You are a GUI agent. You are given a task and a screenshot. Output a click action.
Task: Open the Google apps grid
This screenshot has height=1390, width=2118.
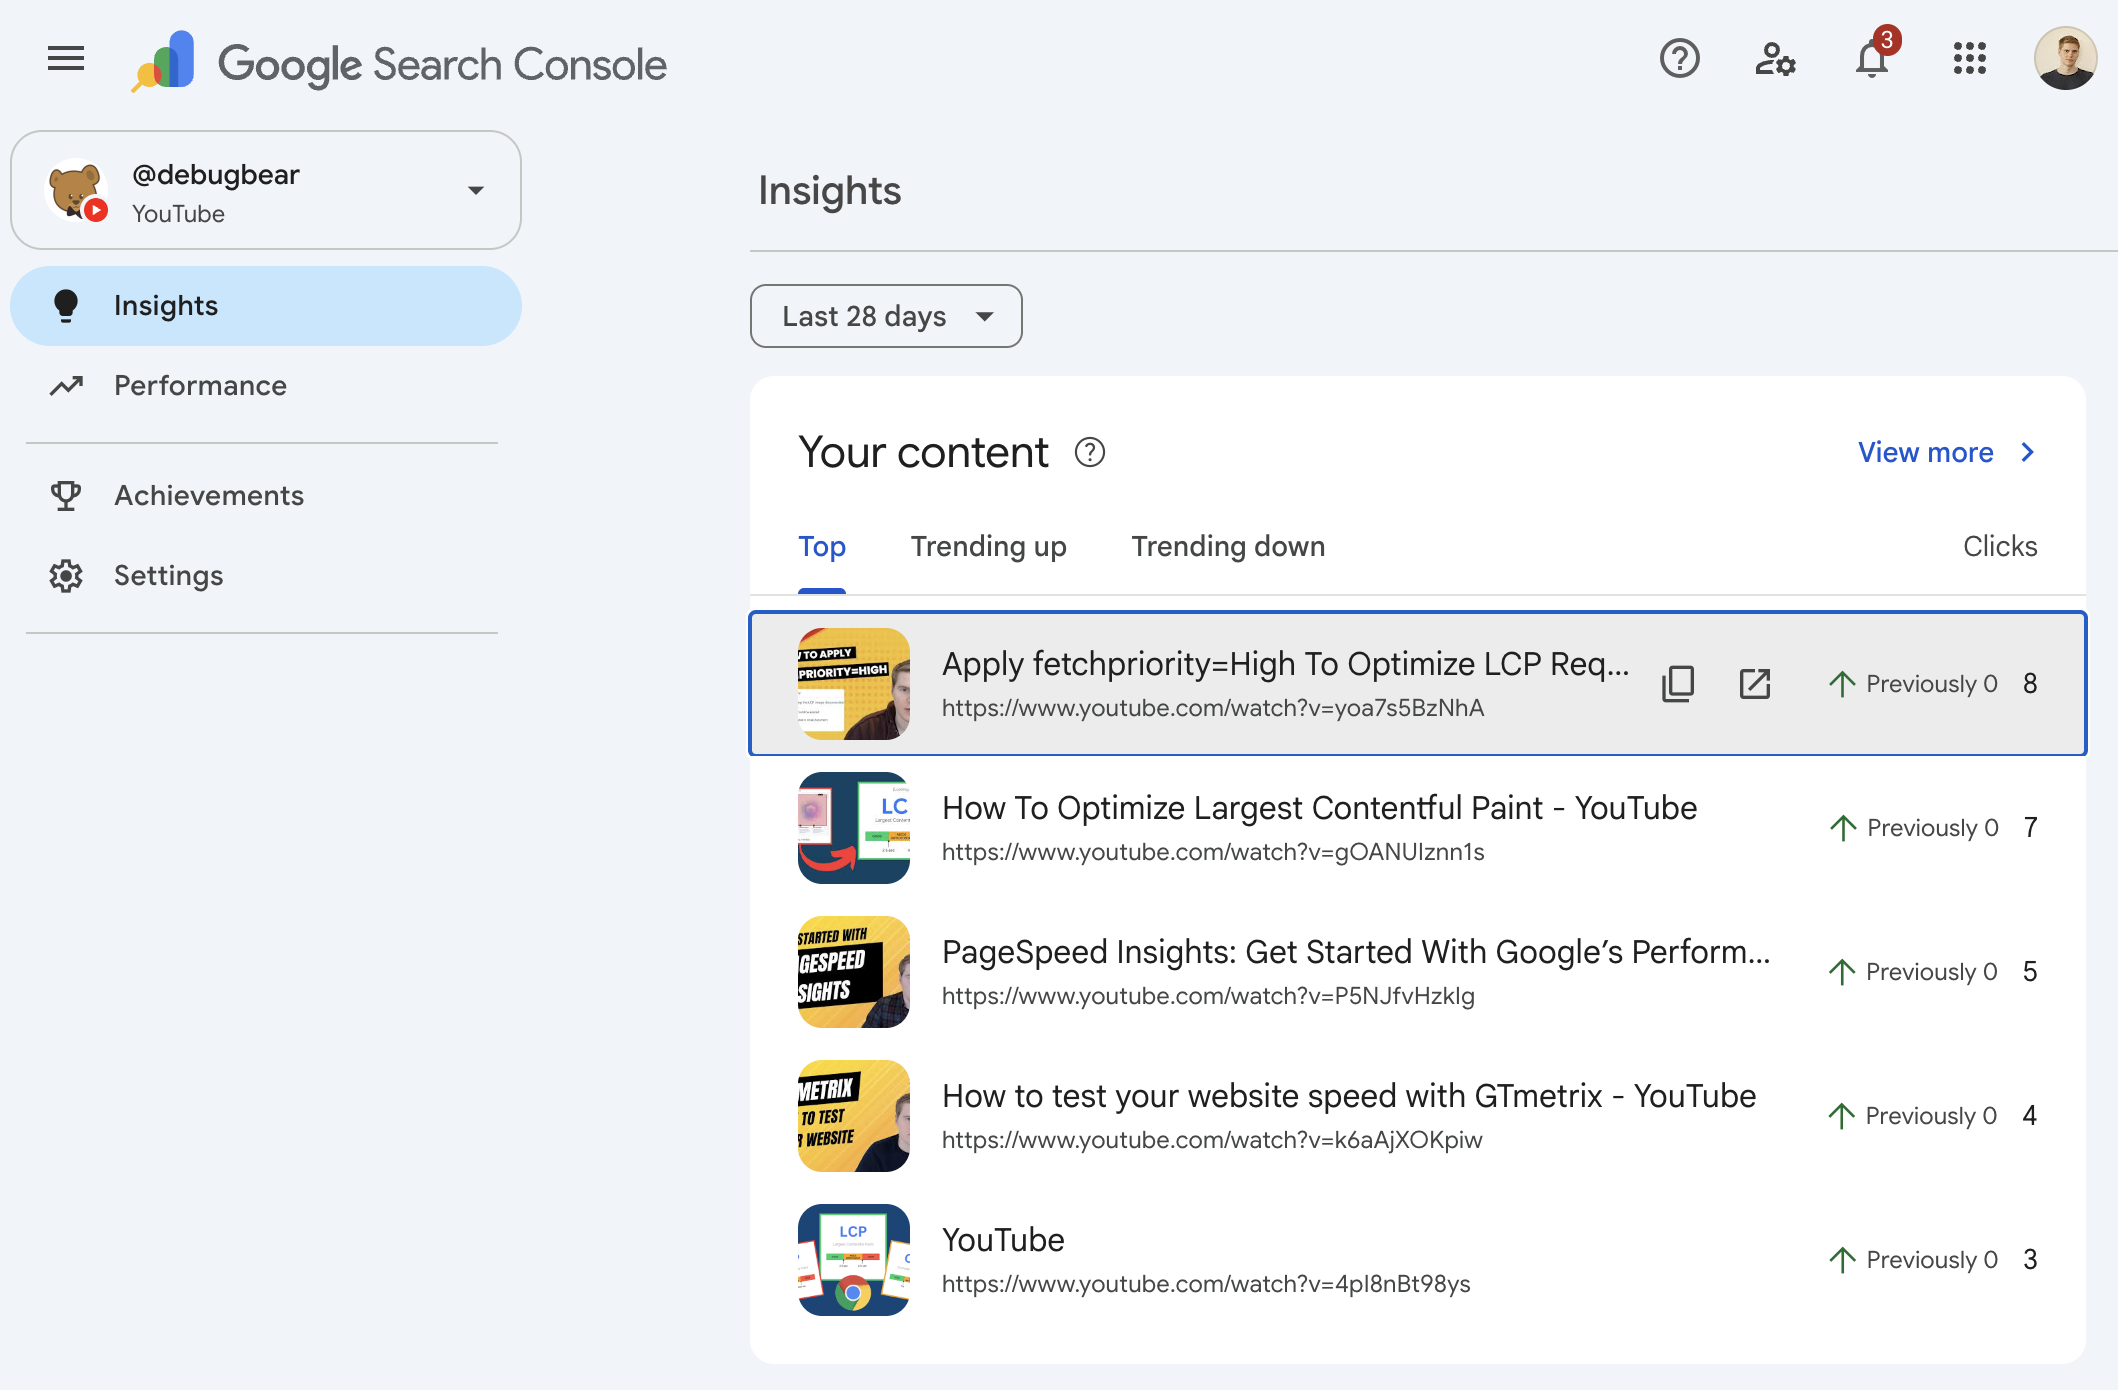pos(1970,59)
